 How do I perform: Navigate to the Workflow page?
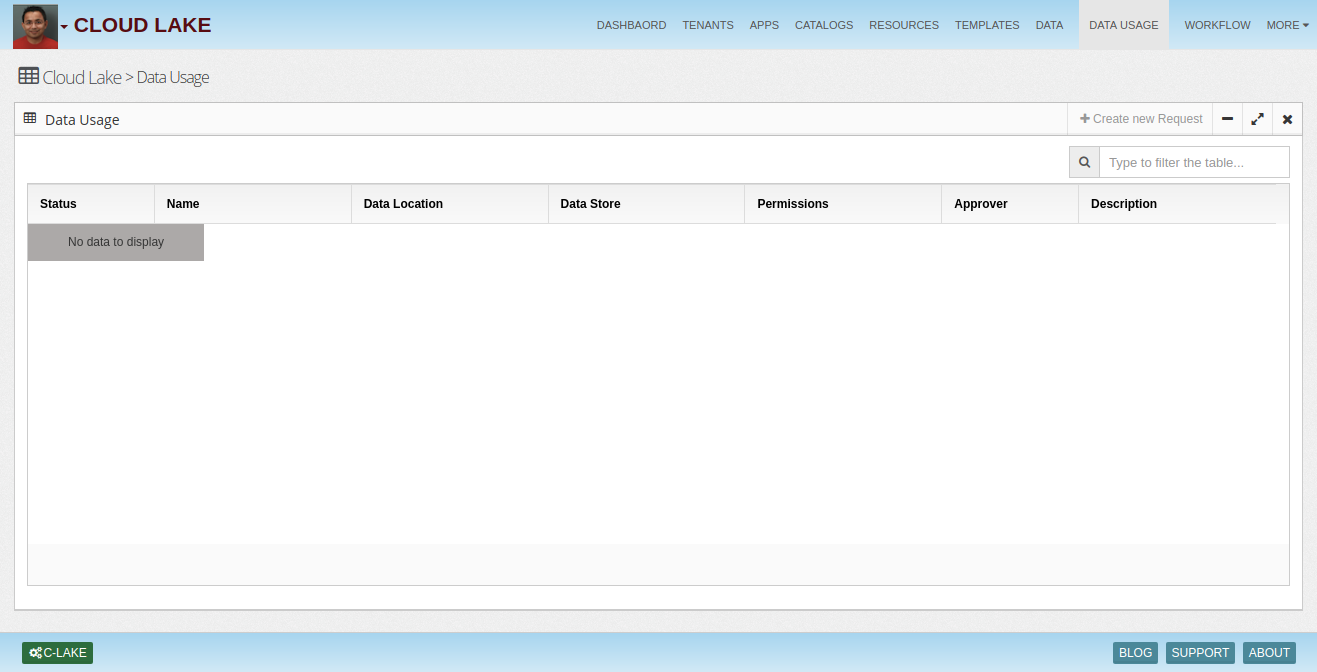click(1217, 25)
